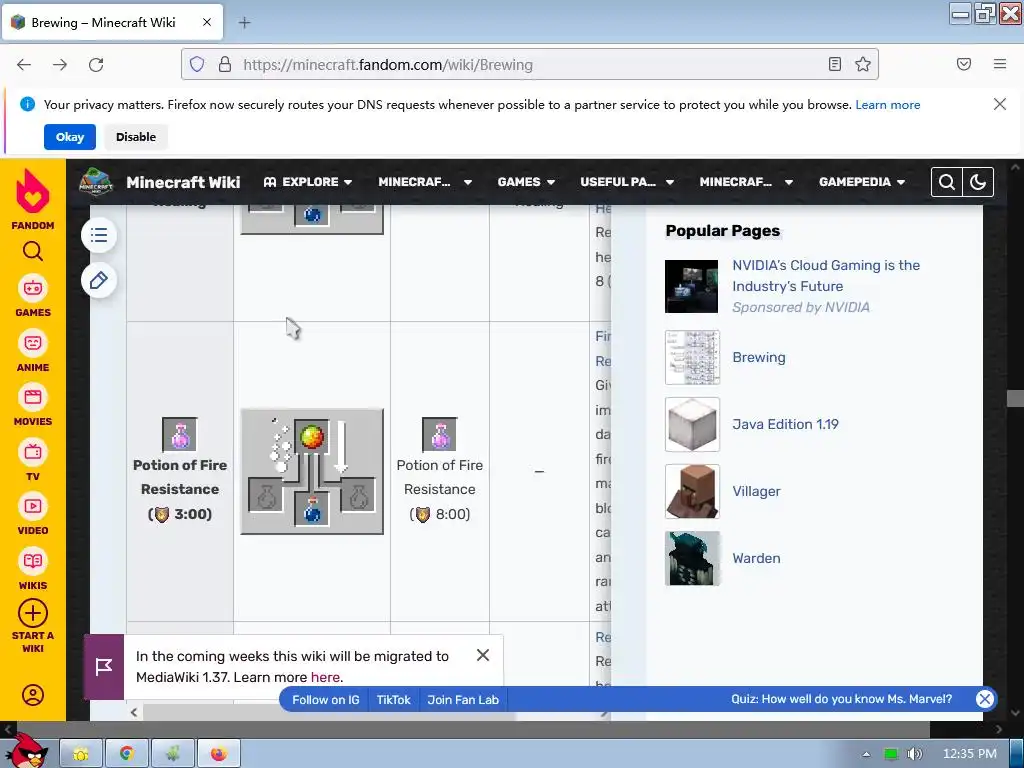
Task: Open the Java Edition 1.19 link
Action: pos(785,424)
